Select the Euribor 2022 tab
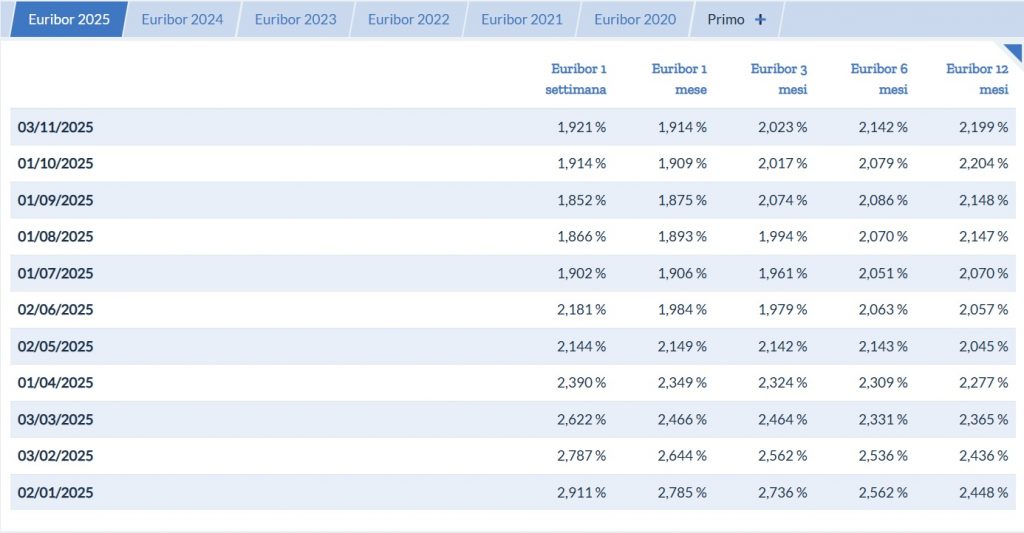Screen dimensions: 1024x533 point(408,19)
